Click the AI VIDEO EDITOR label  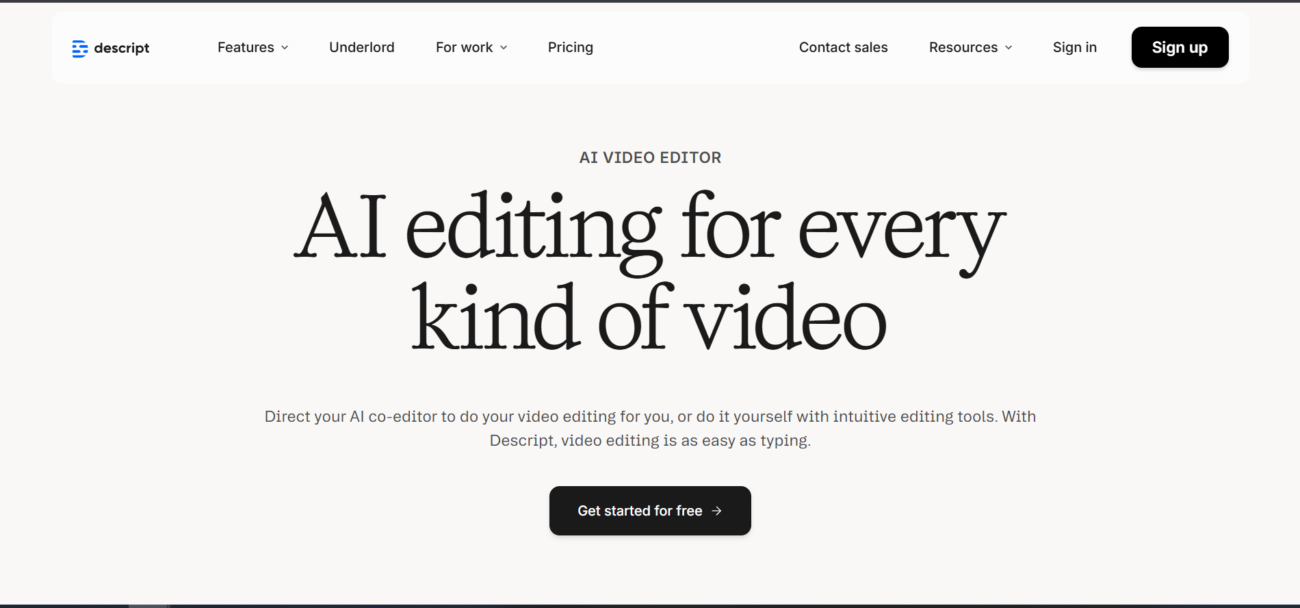[650, 157]
